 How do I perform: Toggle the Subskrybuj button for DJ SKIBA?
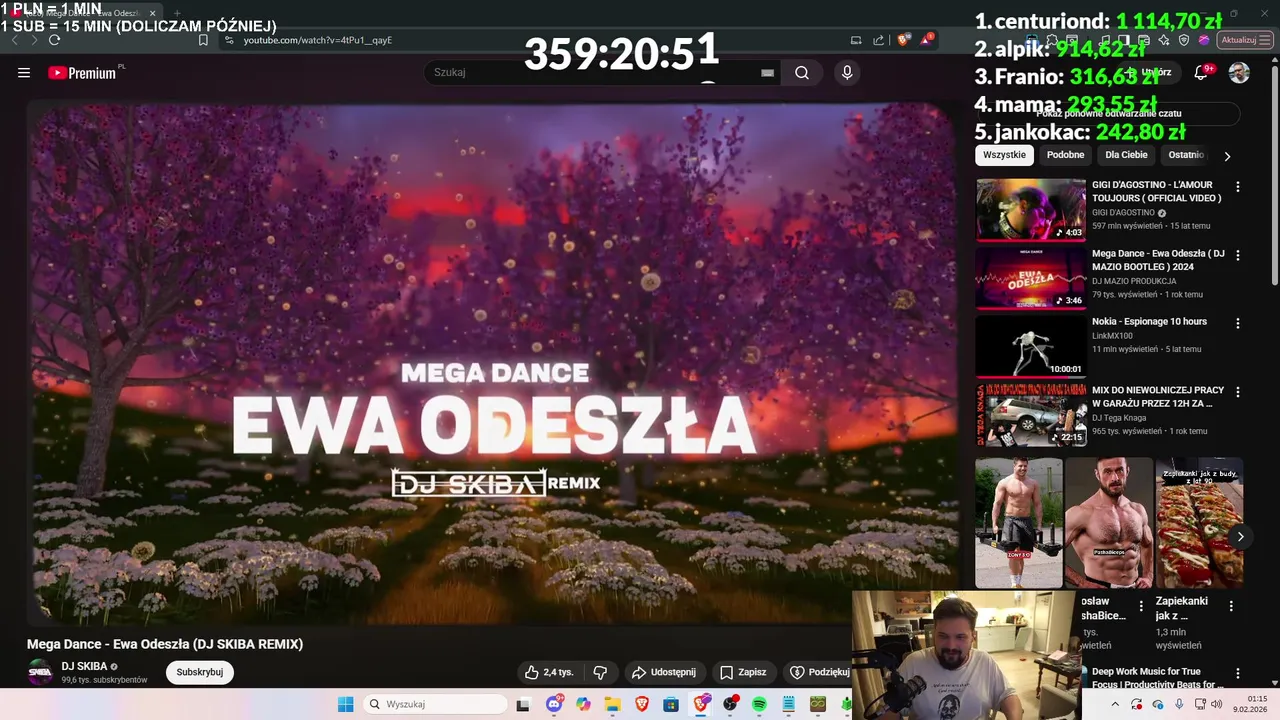[200, 672]
